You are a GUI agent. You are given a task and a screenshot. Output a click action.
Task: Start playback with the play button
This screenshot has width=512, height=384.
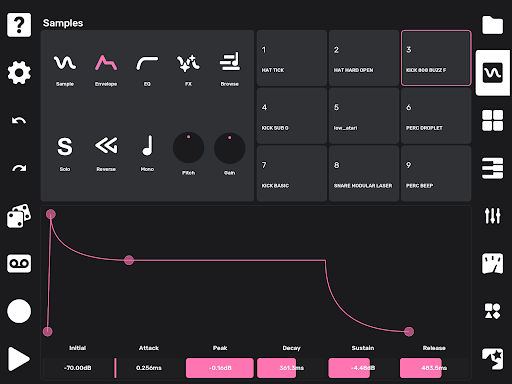point(19,359)
